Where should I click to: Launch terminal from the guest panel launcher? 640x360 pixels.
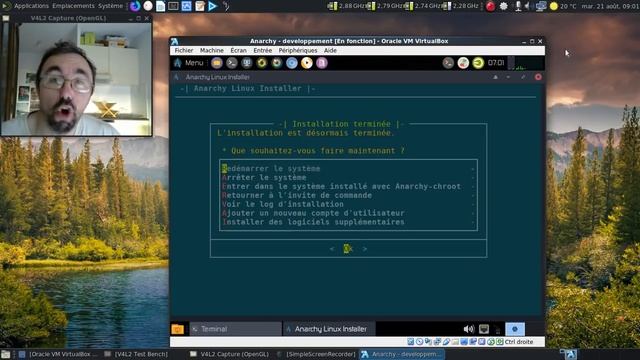(x=232, y=63)
